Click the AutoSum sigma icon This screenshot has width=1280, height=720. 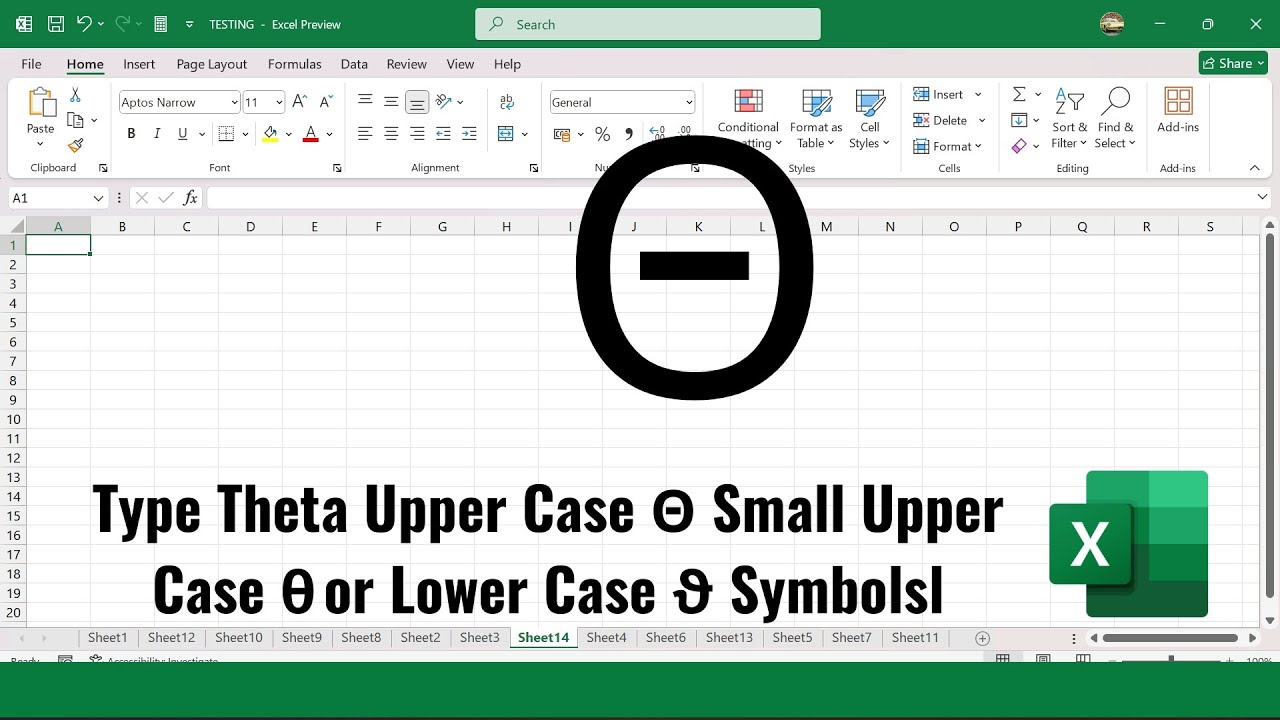click(x=1019, y=94)
